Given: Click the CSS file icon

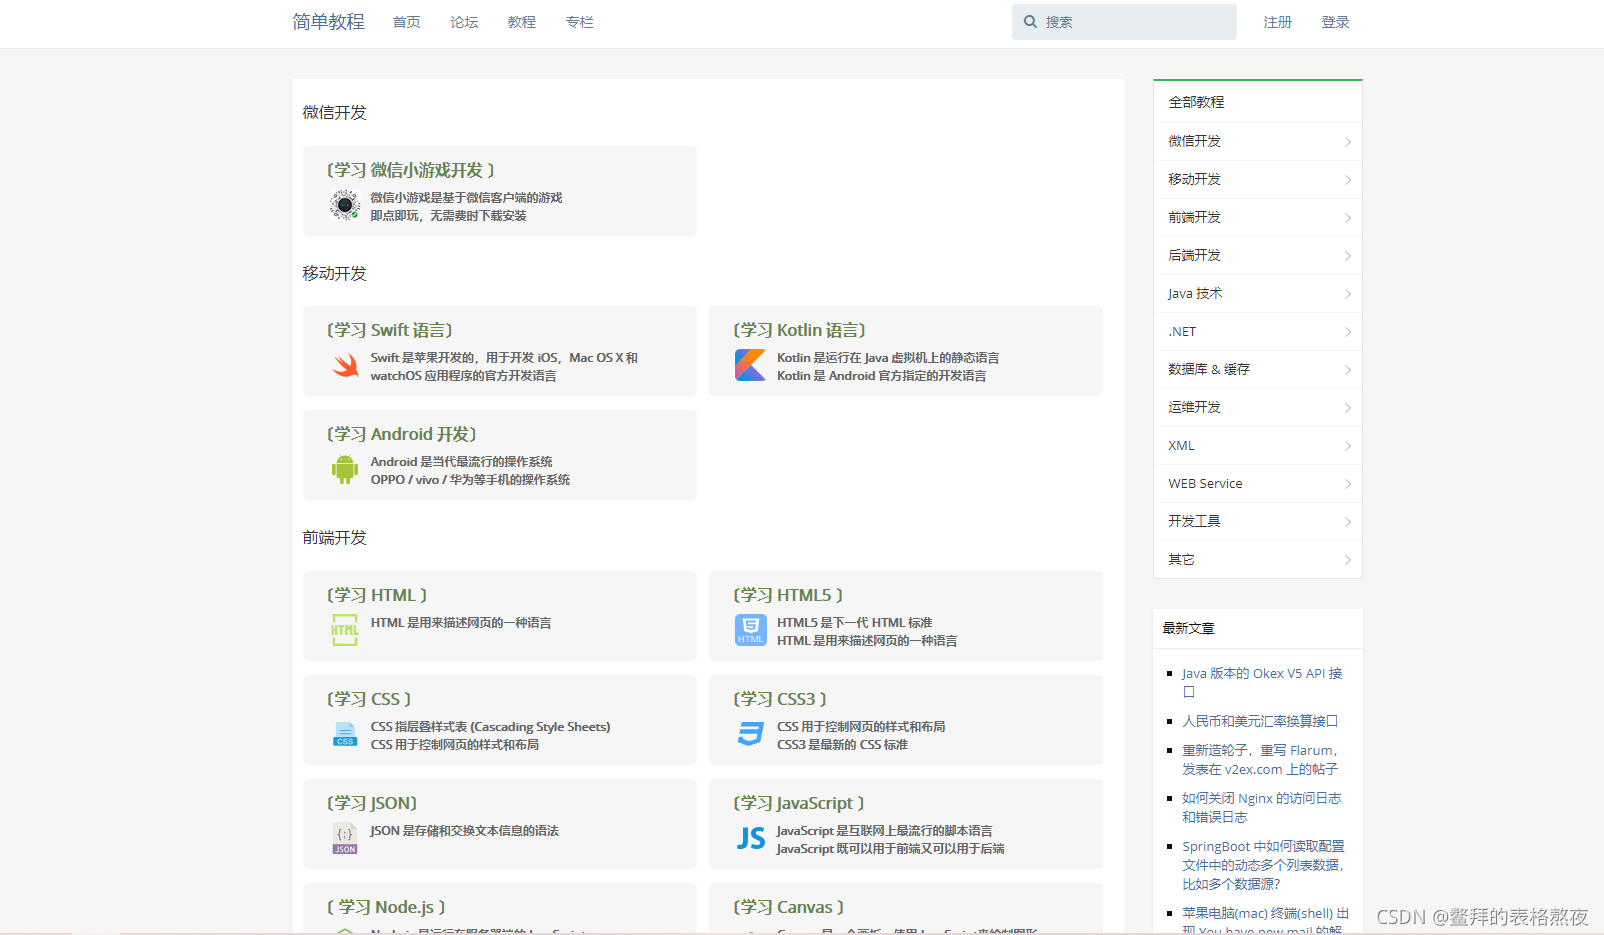Looking at the screenshot, I should 345,734.
